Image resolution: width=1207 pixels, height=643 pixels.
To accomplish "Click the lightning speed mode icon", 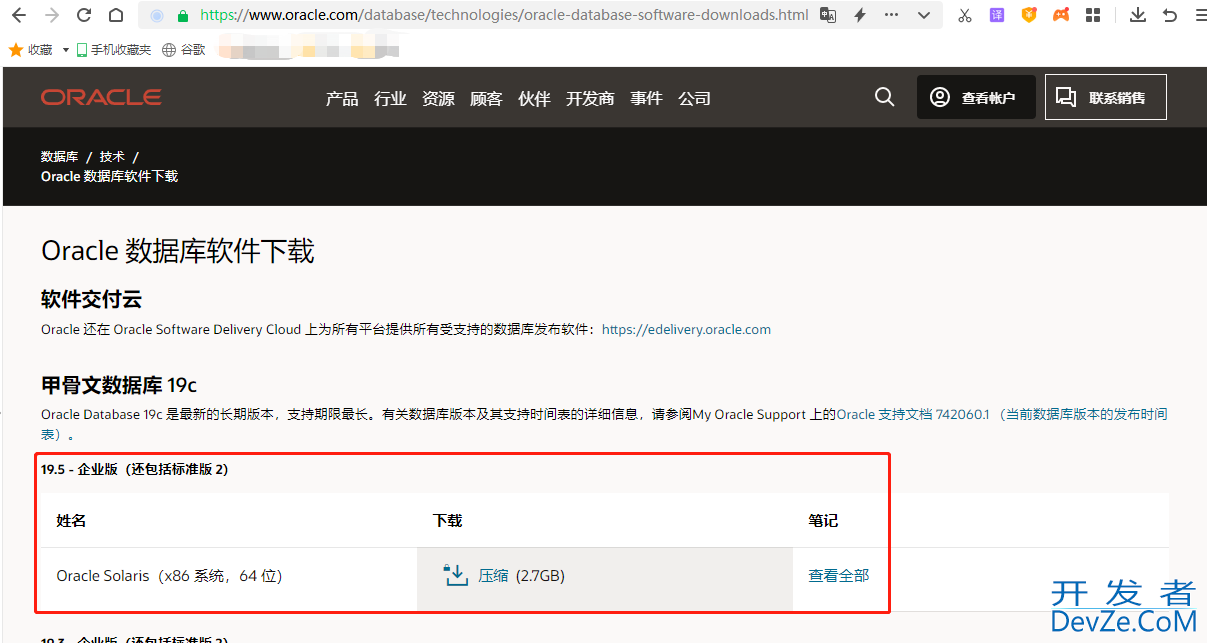I will click(860, 15).
